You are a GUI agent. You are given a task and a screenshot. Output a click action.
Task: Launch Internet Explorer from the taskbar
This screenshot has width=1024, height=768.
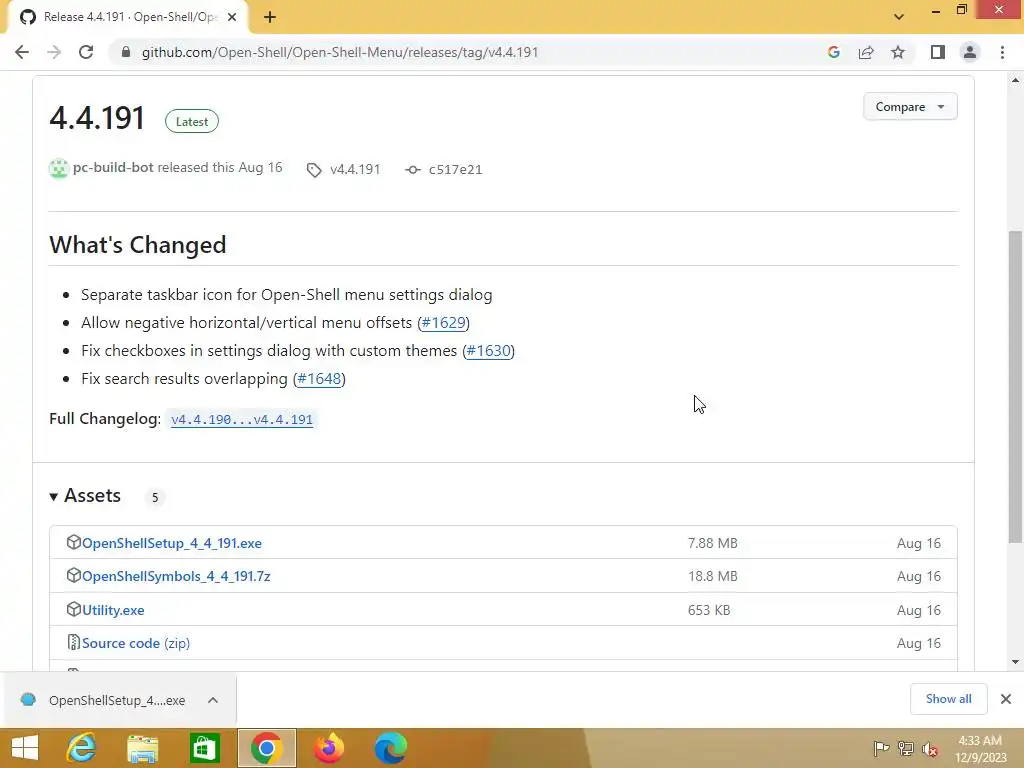(82, 748)
